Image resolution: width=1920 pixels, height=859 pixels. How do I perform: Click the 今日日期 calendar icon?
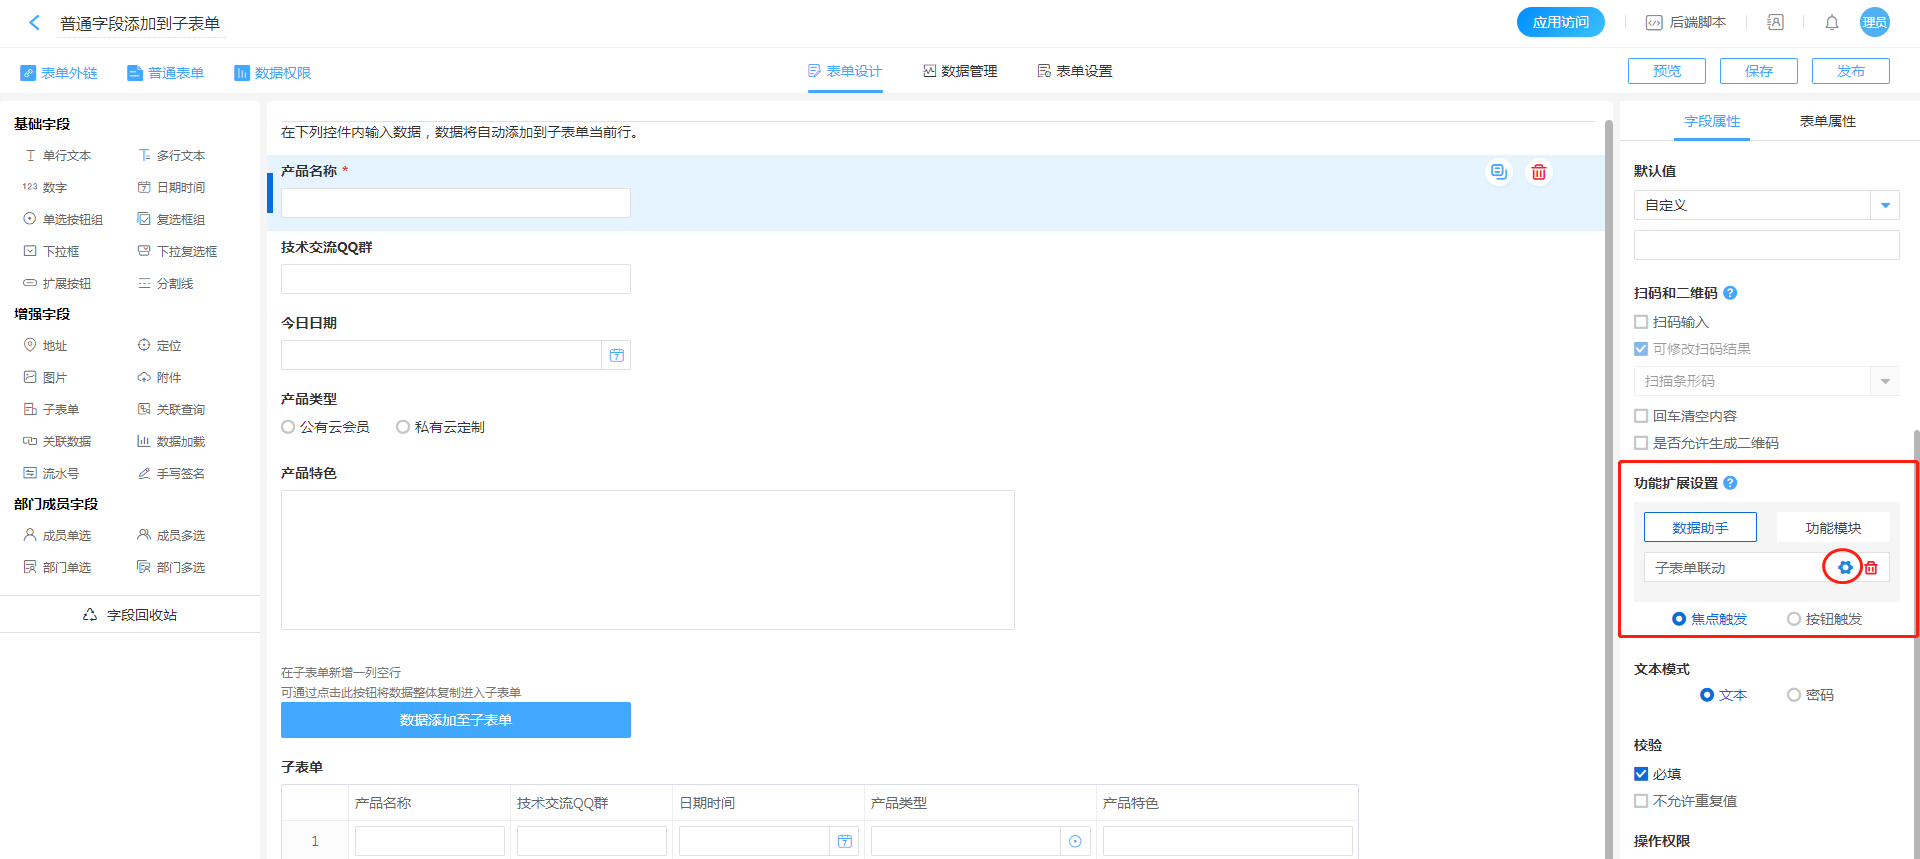616,355
